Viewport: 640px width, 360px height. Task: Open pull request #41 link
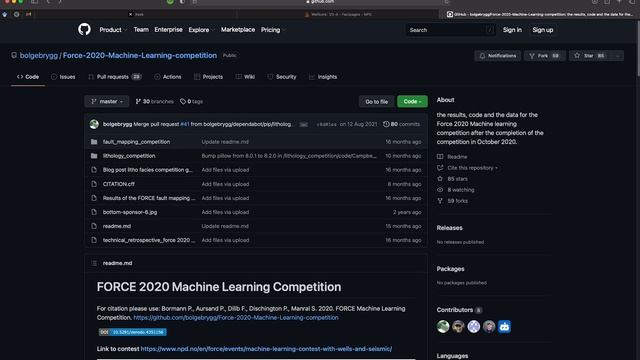(x=185, y=124)
